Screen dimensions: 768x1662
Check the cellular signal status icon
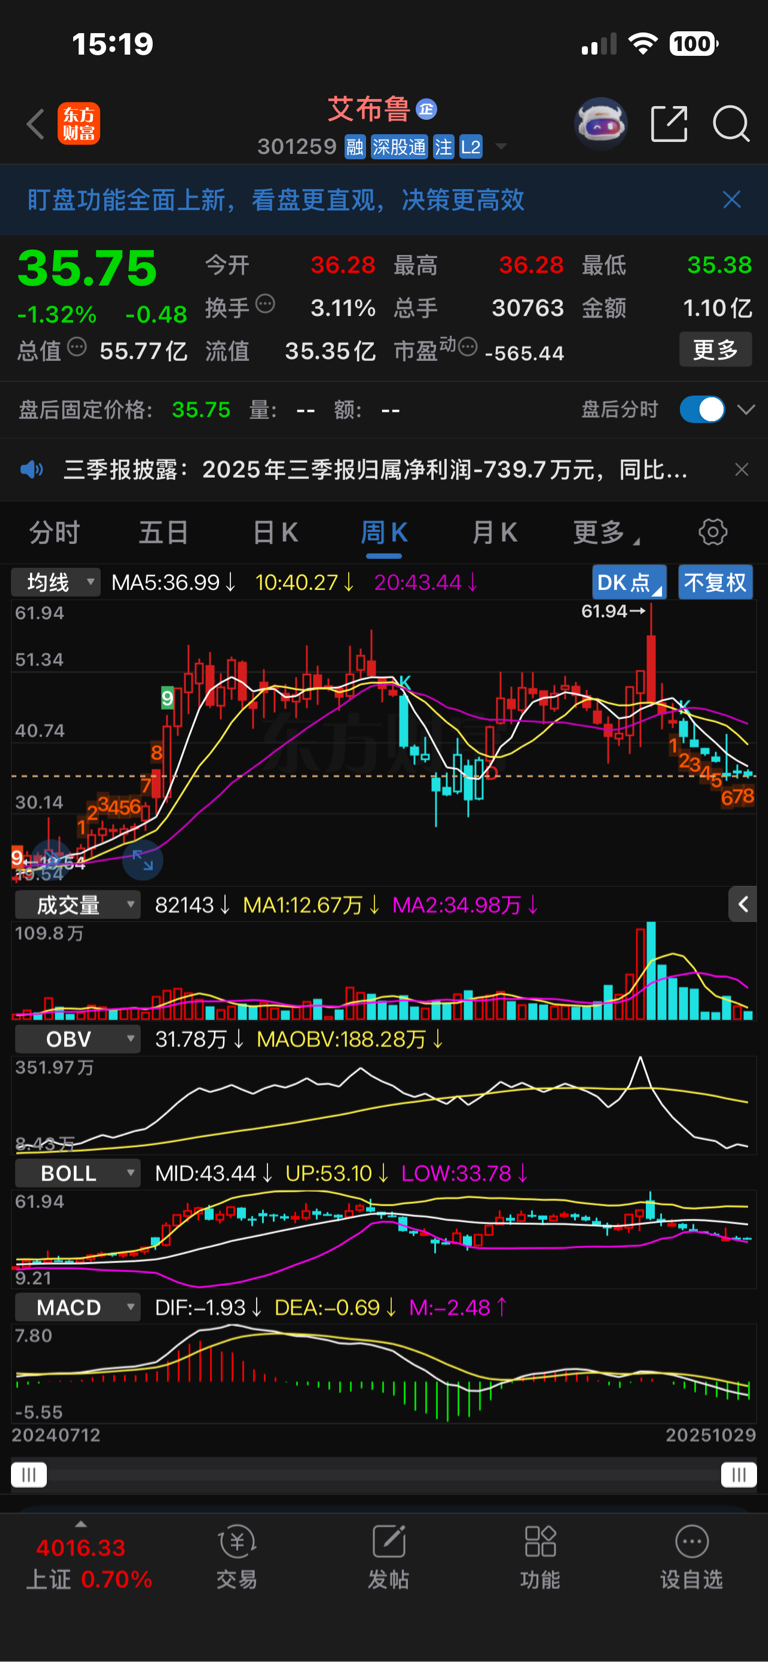599,44
